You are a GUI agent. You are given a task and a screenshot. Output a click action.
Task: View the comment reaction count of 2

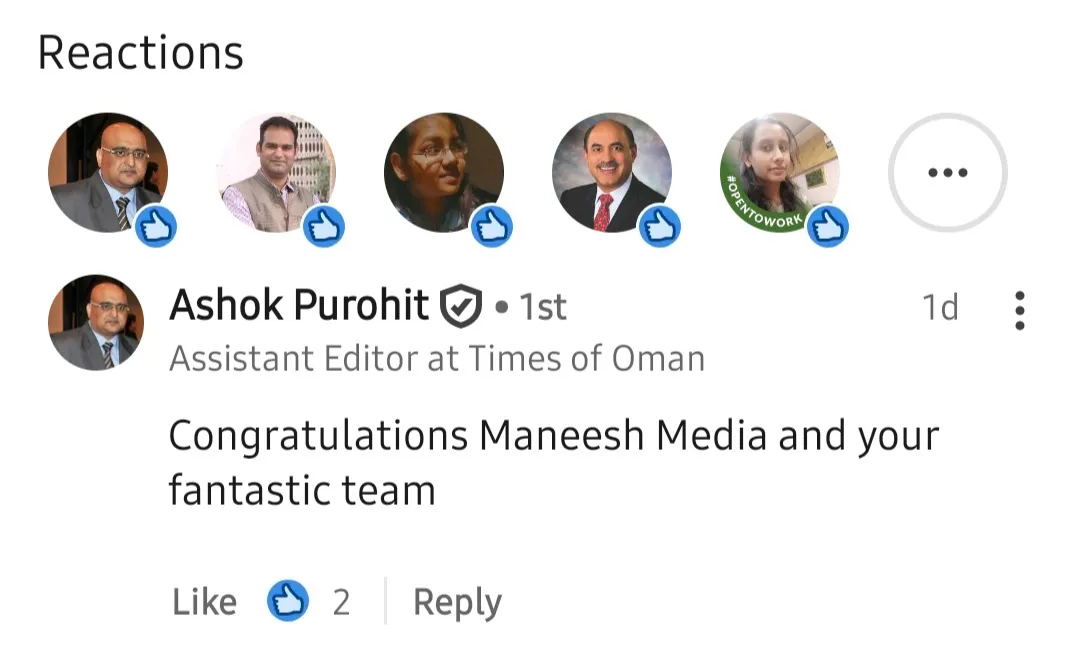pyautogui.click(x=342, y=602)
